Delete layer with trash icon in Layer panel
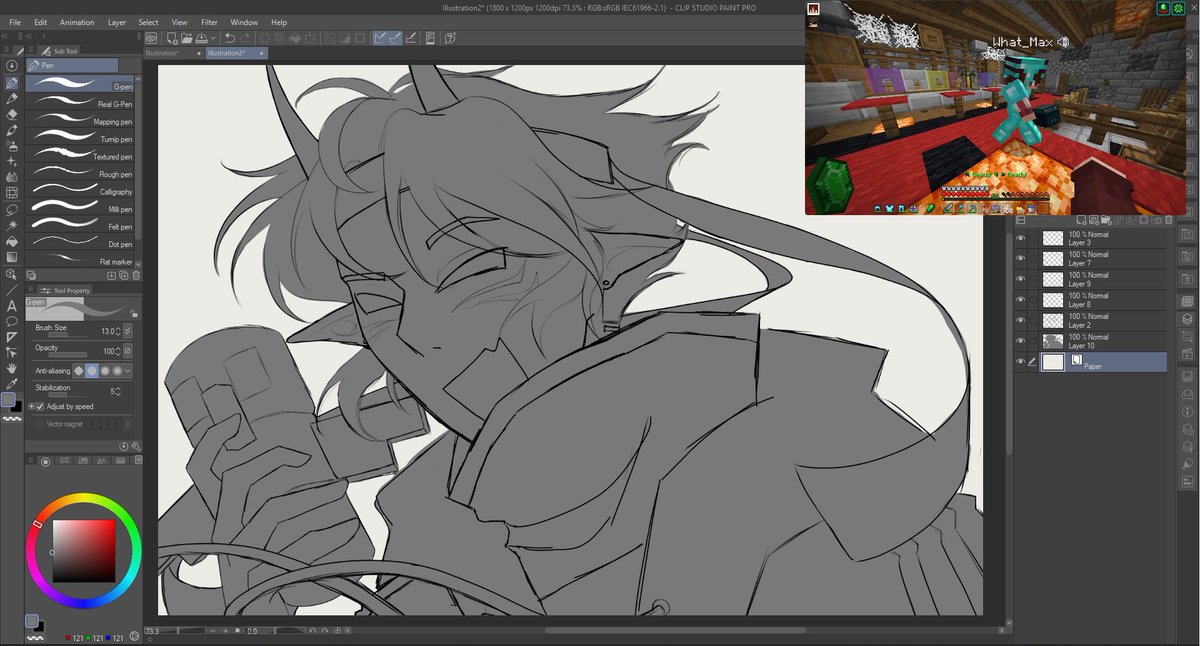This screenshot has width=1200, height=646. [1168, 220]
